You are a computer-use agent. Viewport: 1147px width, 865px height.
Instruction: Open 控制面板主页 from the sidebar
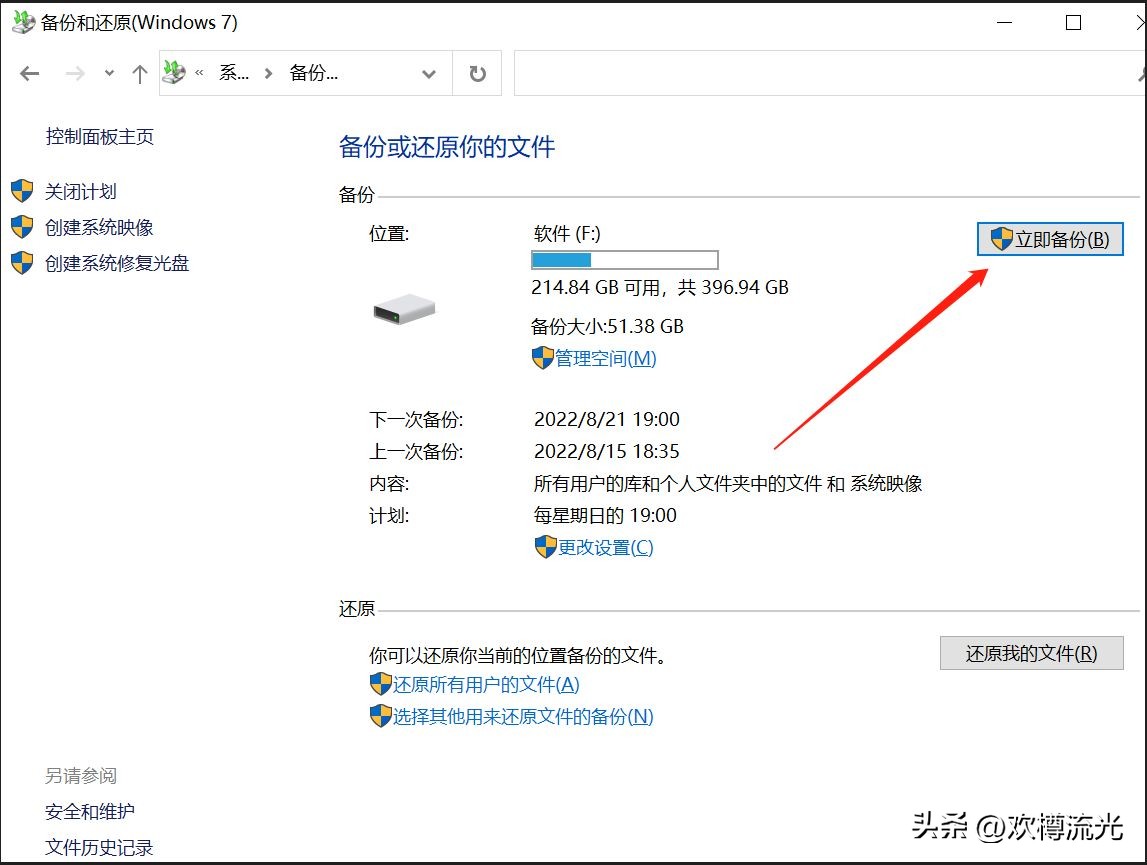[x=99, y=137]
